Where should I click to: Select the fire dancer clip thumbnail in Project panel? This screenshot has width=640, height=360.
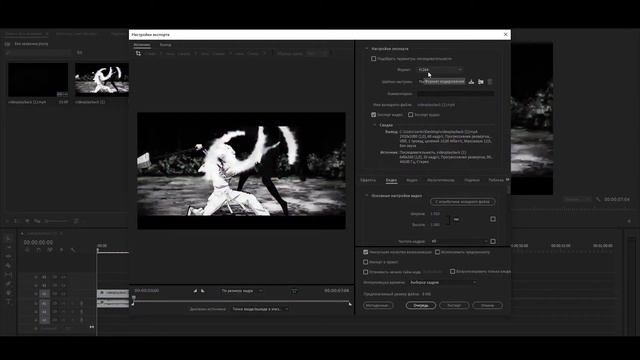click(x=102, y=80)
